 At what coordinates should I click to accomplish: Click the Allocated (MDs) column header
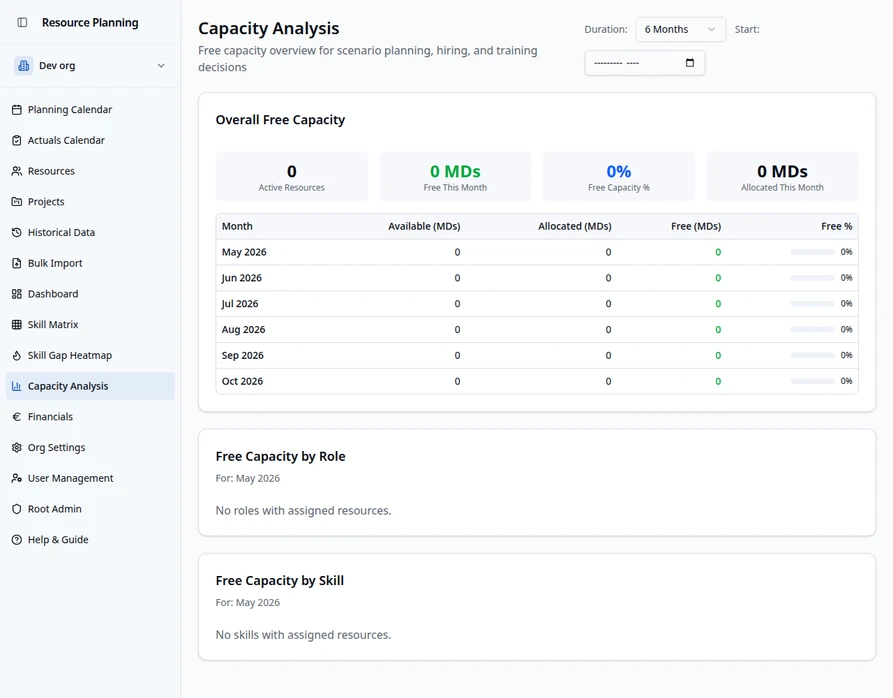(x=575, y=226)
